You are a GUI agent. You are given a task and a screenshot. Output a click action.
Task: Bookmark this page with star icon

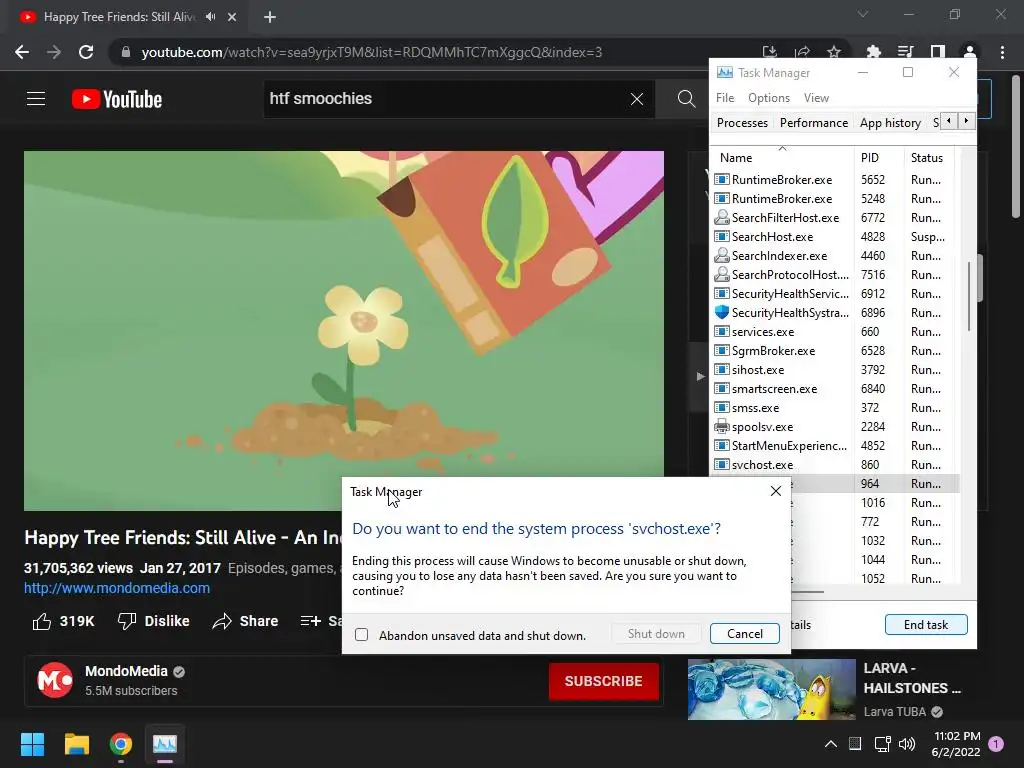point(834,52)
